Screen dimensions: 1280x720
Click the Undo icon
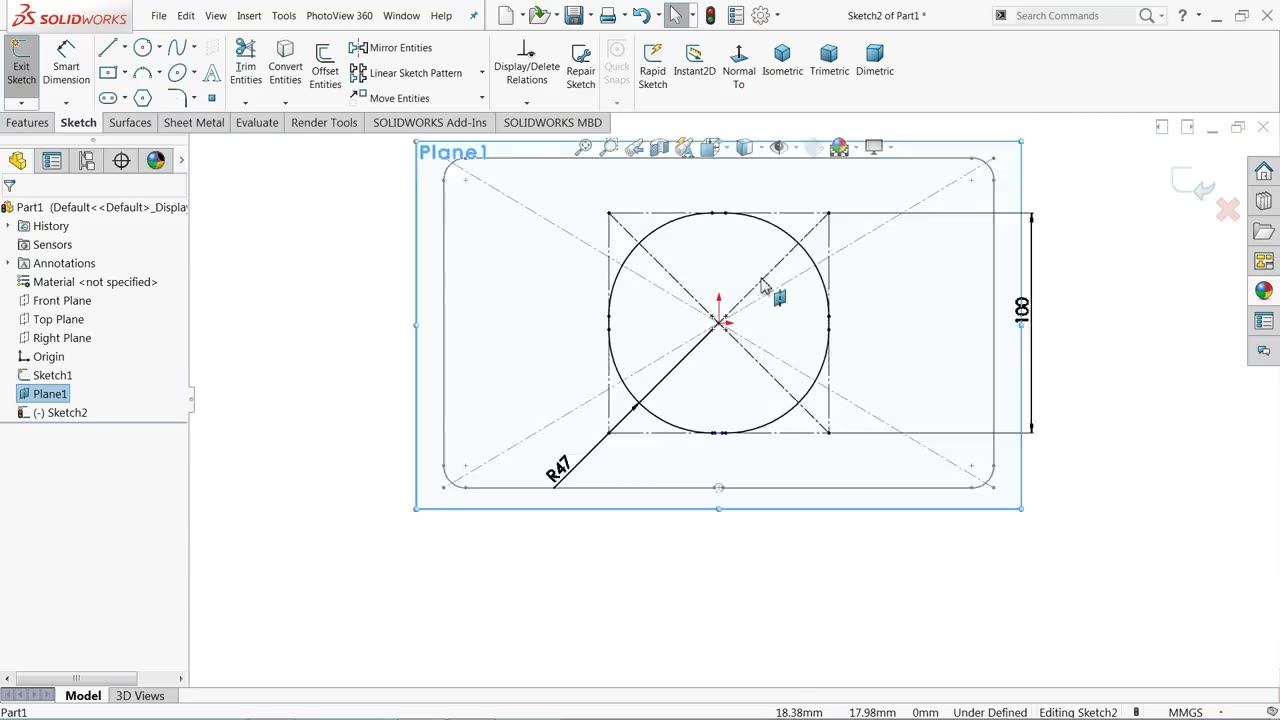(641, 15)
